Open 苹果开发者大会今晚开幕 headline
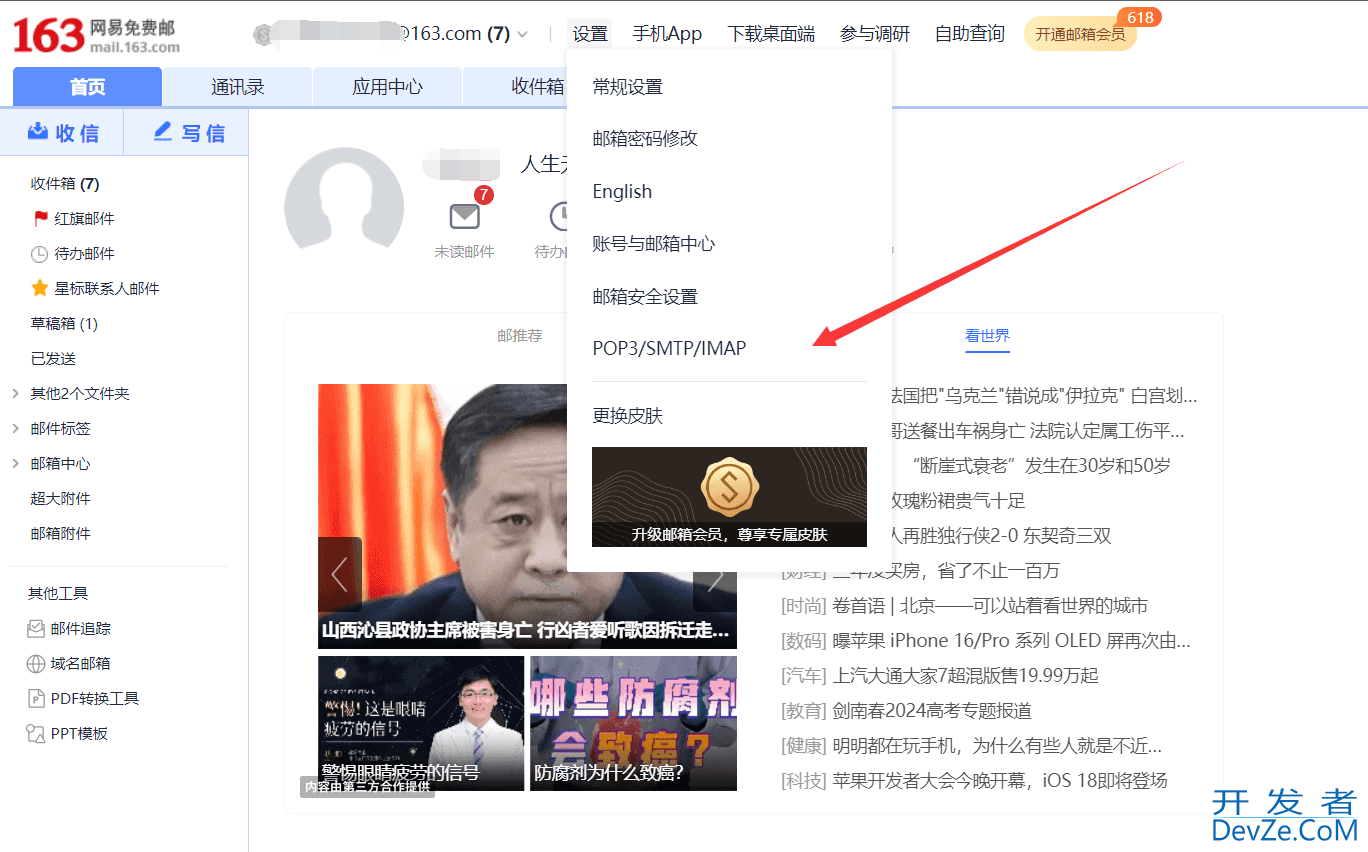This screenshot has width=1368, height=852. pyautogui.click(x=1000, y=781)
